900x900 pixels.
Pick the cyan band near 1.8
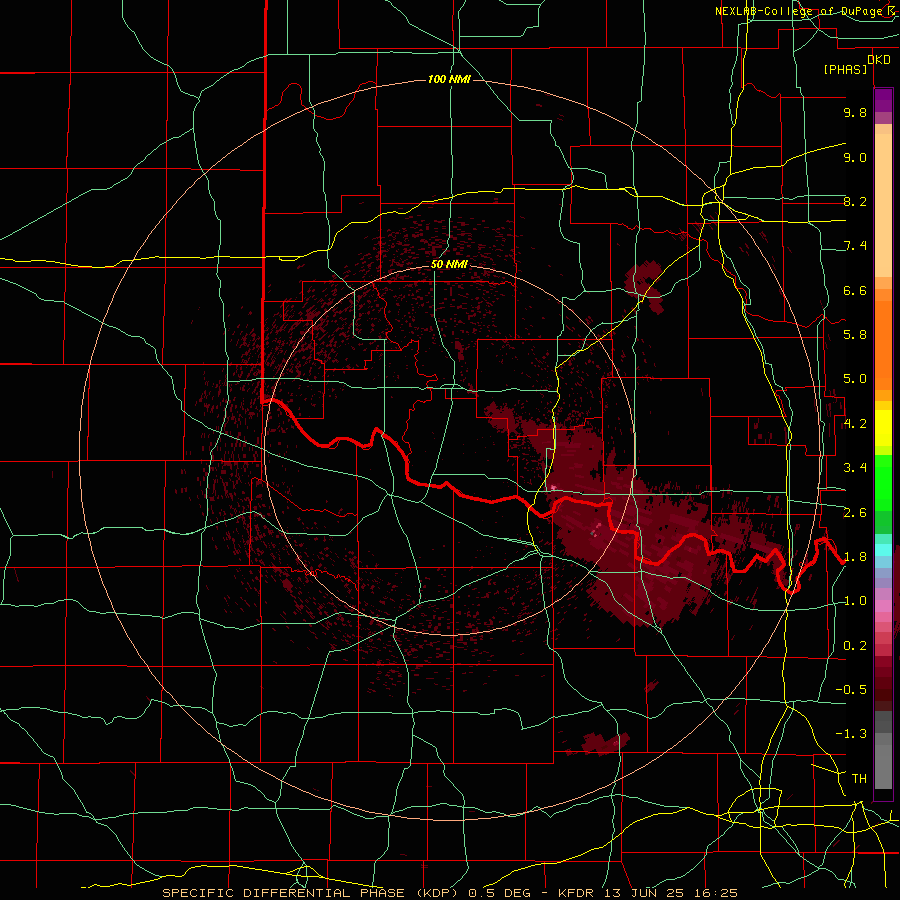(883, 550)
